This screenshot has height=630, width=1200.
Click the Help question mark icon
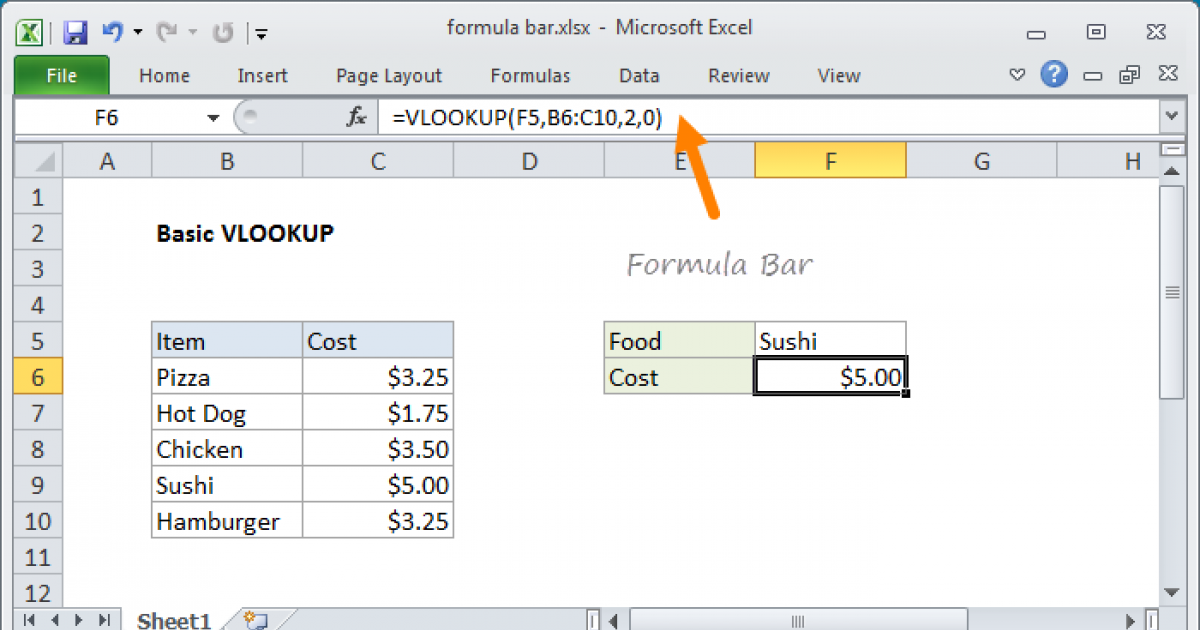(1054, 75)
